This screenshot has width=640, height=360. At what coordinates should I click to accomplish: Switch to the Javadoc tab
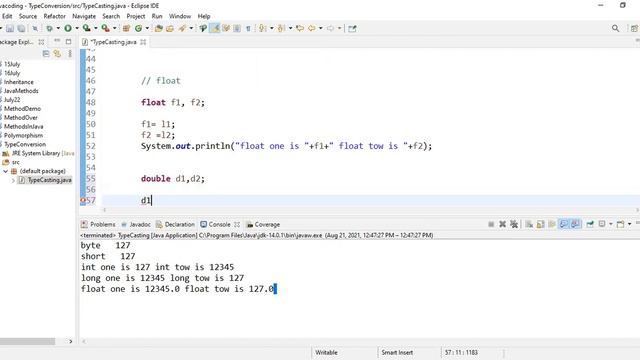(x=136, y=224)
